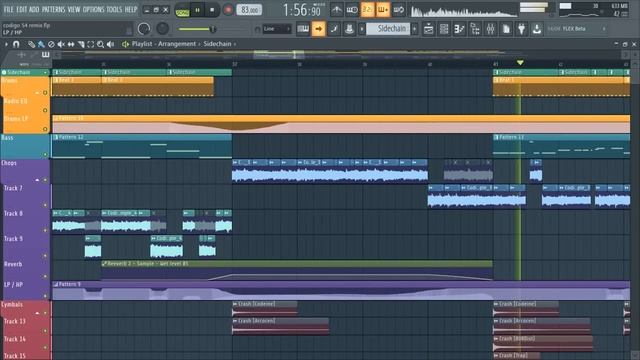Toggle the metronome
The width and height of the screenshot is (640, 360).
click(337, 9)
